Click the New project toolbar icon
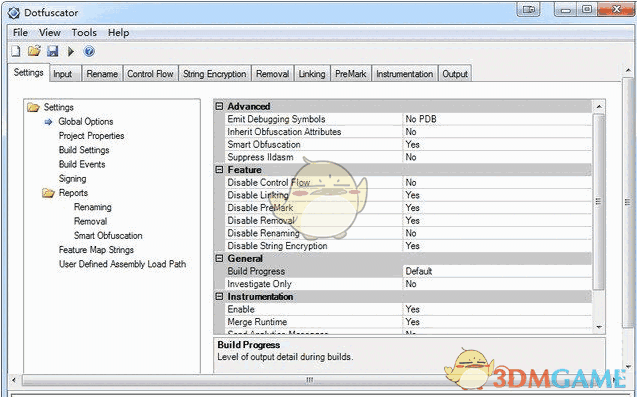This screenshot has height=397, width=637. coord(15,51)
